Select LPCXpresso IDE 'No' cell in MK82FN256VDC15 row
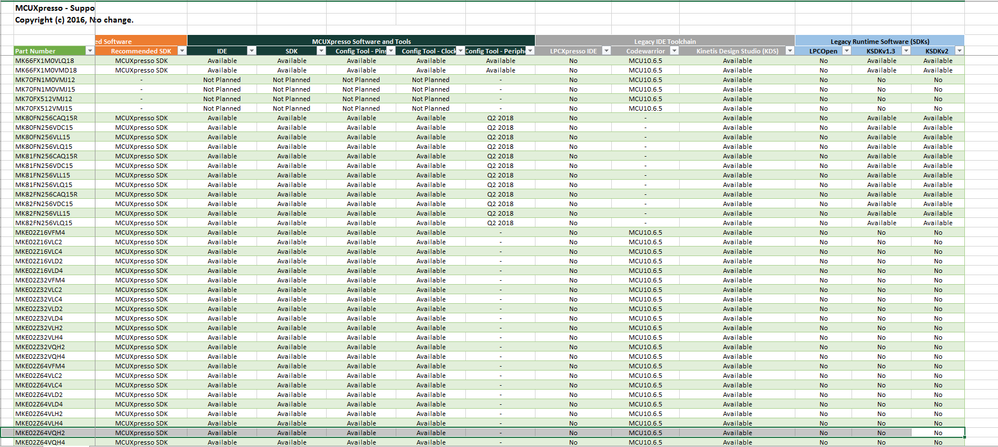The width and height of the screenshot is (998, 447). 573,204
